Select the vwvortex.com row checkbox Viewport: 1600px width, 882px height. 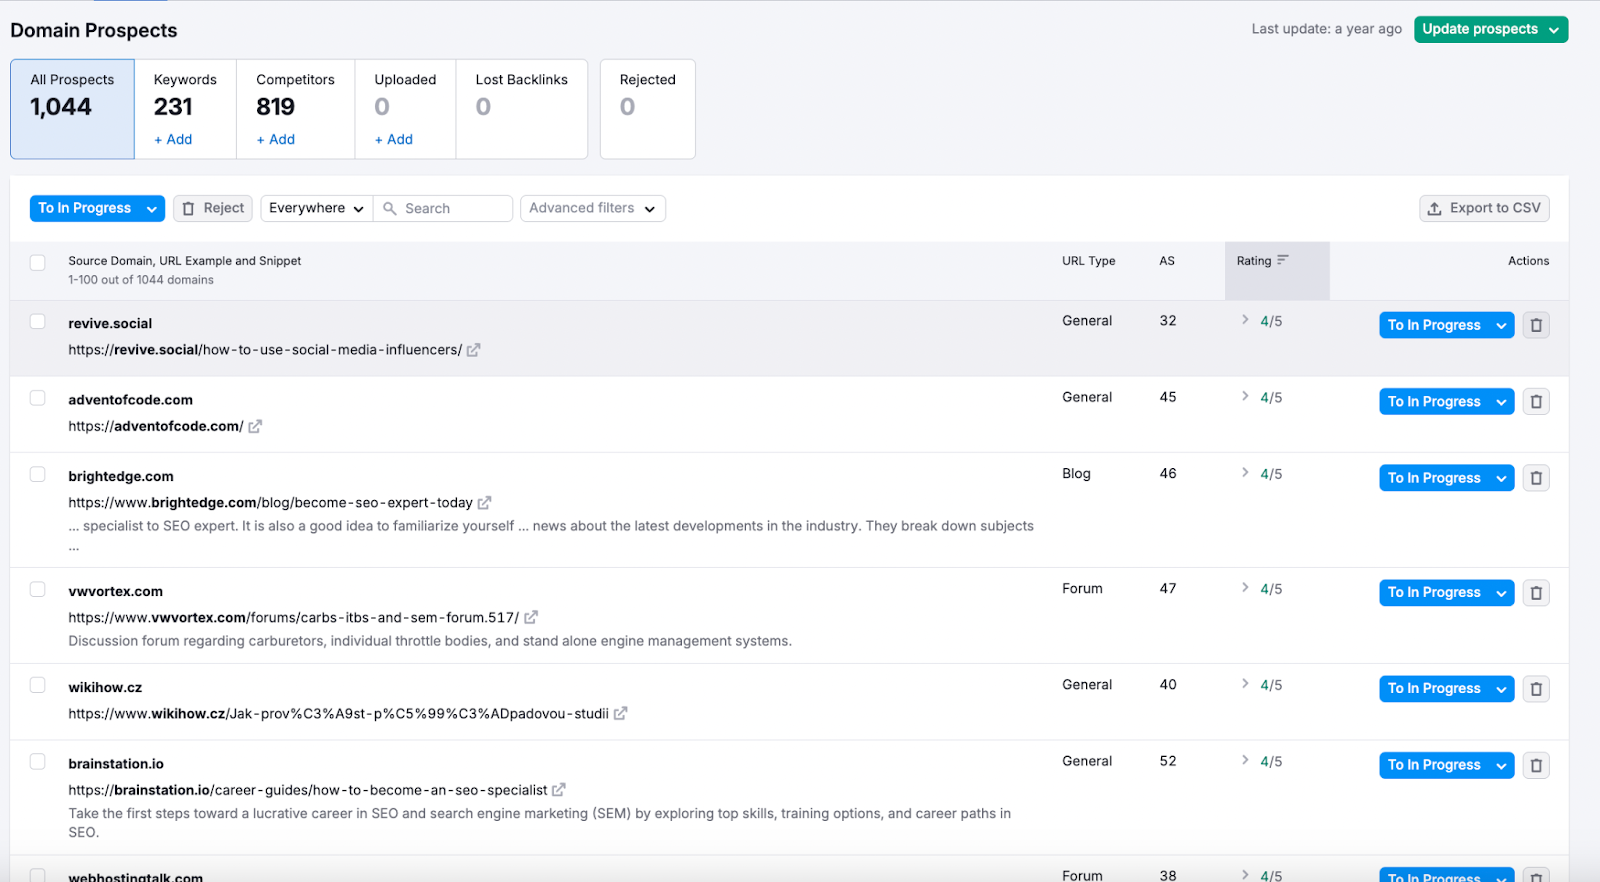[x=38, y=590]
